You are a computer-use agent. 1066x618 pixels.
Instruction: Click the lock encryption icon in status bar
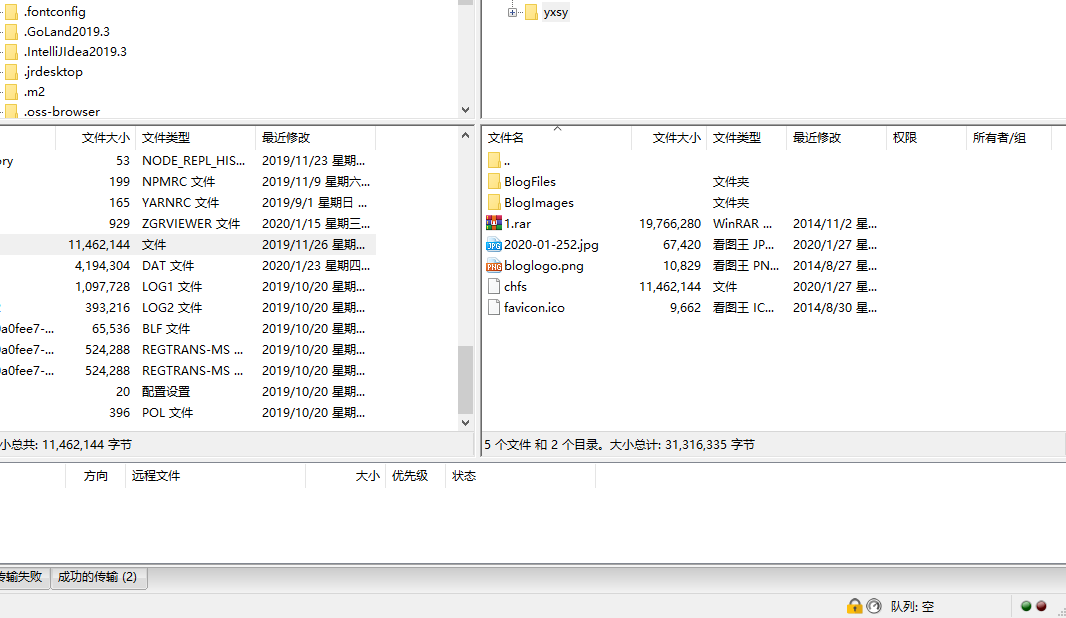pos(854,606)
